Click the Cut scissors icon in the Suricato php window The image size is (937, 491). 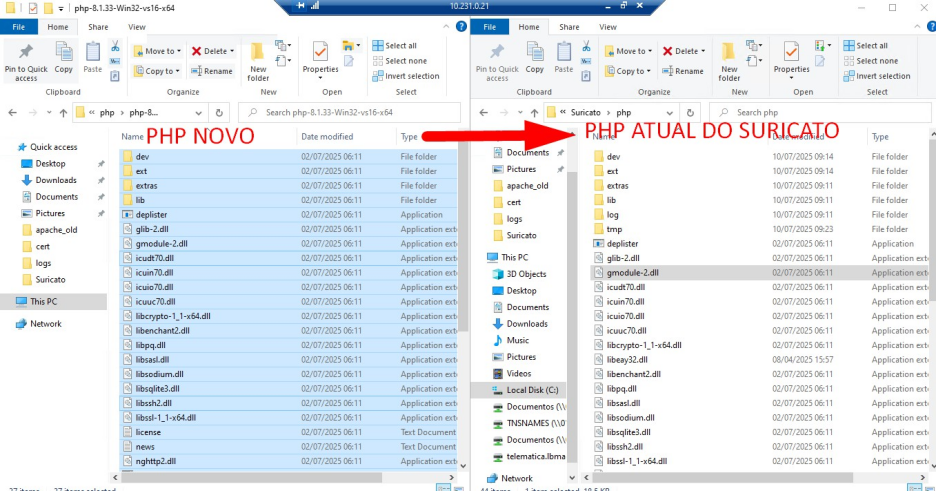point(585,46)
